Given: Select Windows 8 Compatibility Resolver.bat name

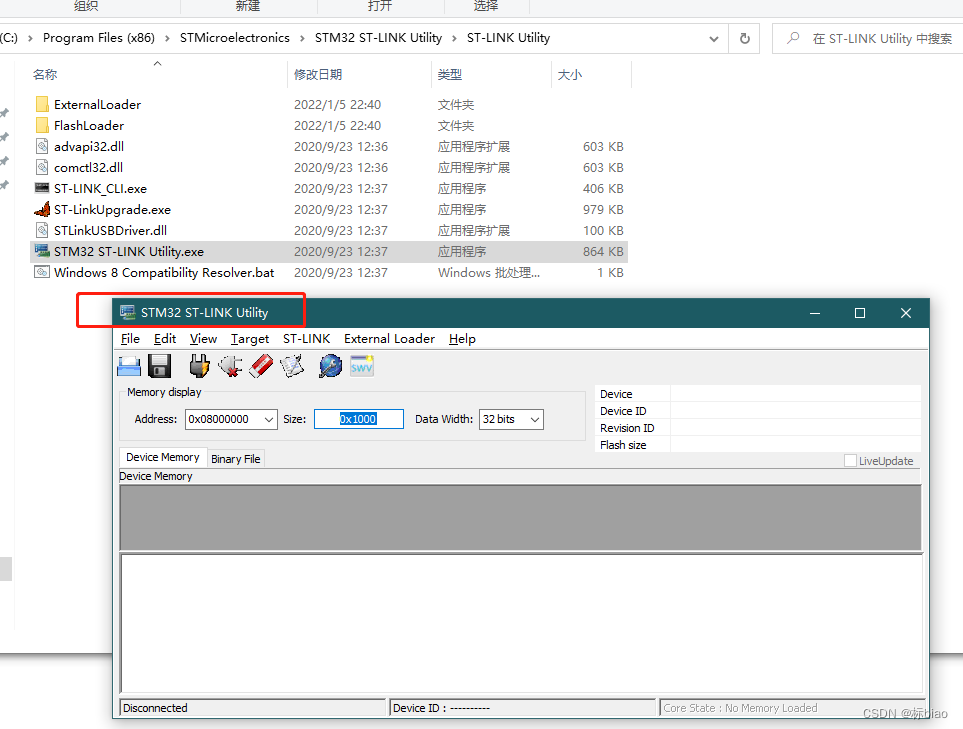Looking at the screenshot, I should click(164, 272).
